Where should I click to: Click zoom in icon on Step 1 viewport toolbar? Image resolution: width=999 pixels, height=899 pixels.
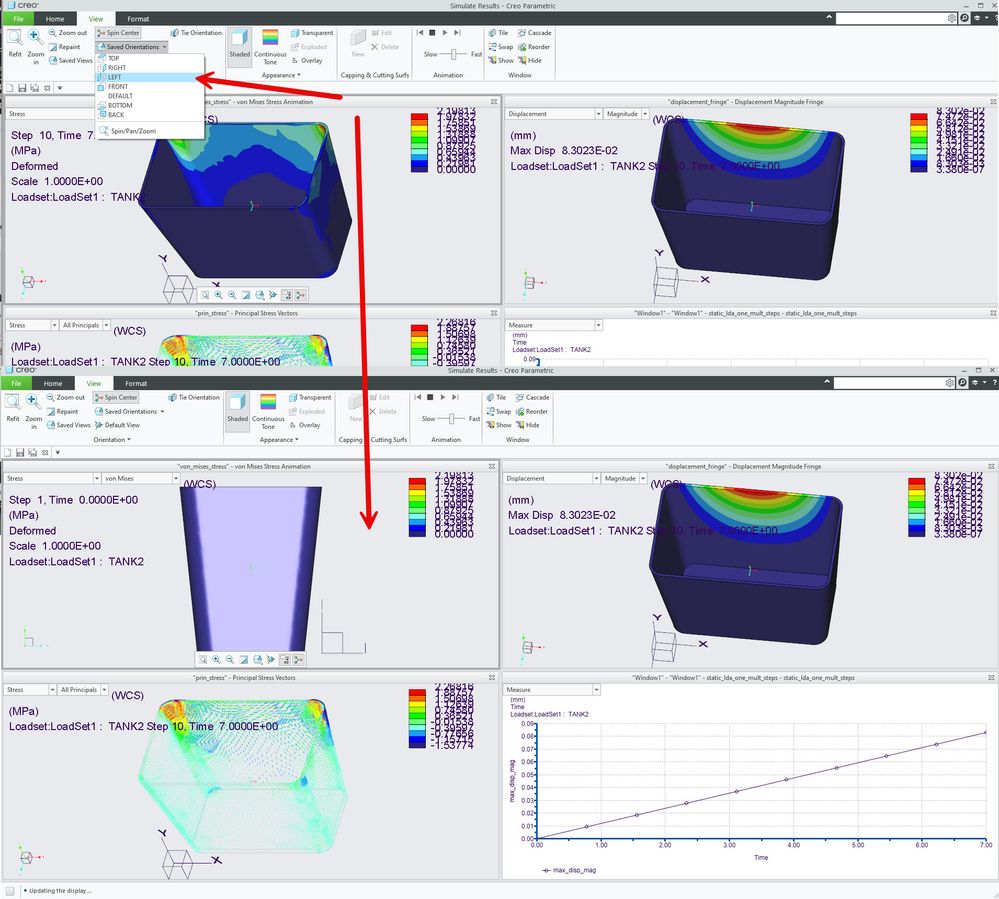click(216, 659)
